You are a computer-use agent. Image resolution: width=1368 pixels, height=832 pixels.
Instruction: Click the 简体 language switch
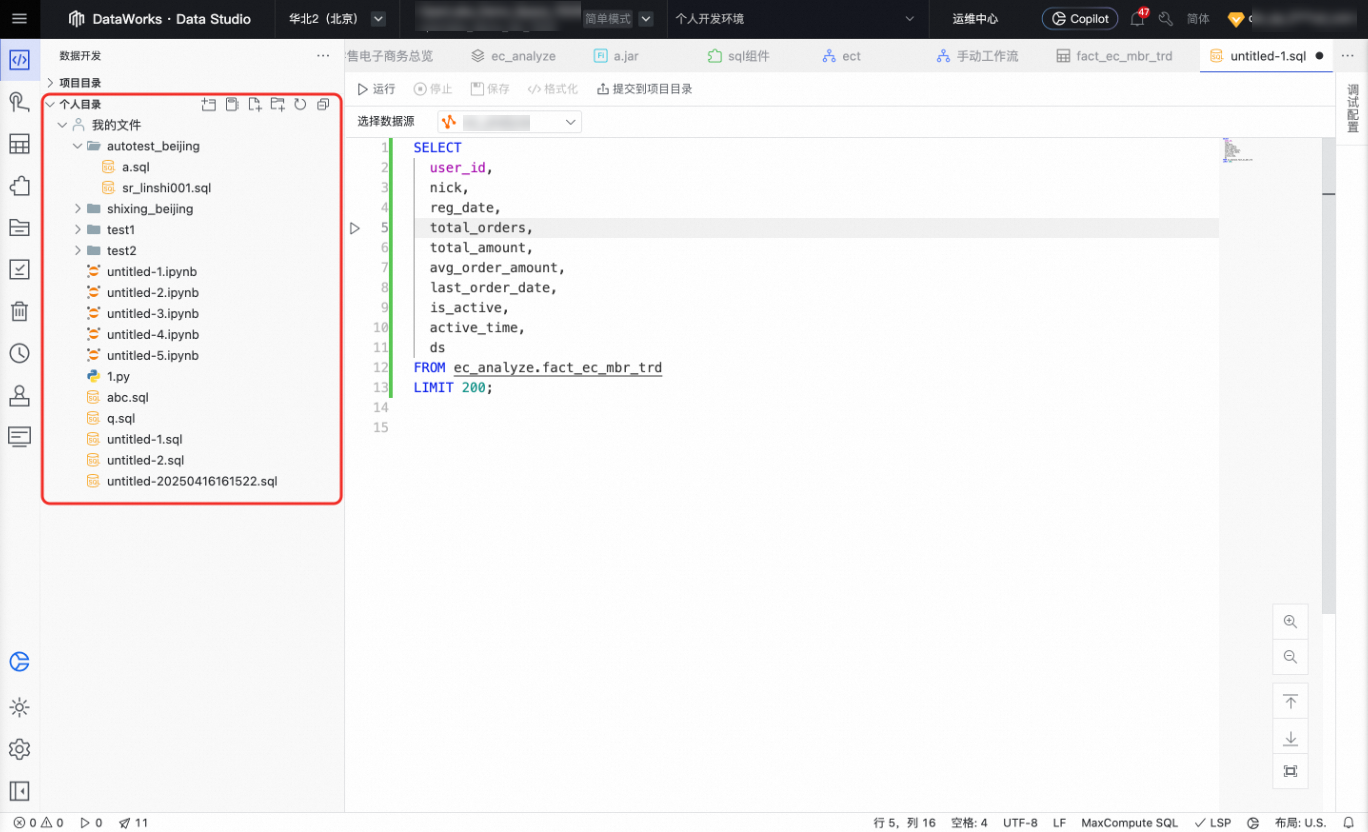coord(1197,19)
